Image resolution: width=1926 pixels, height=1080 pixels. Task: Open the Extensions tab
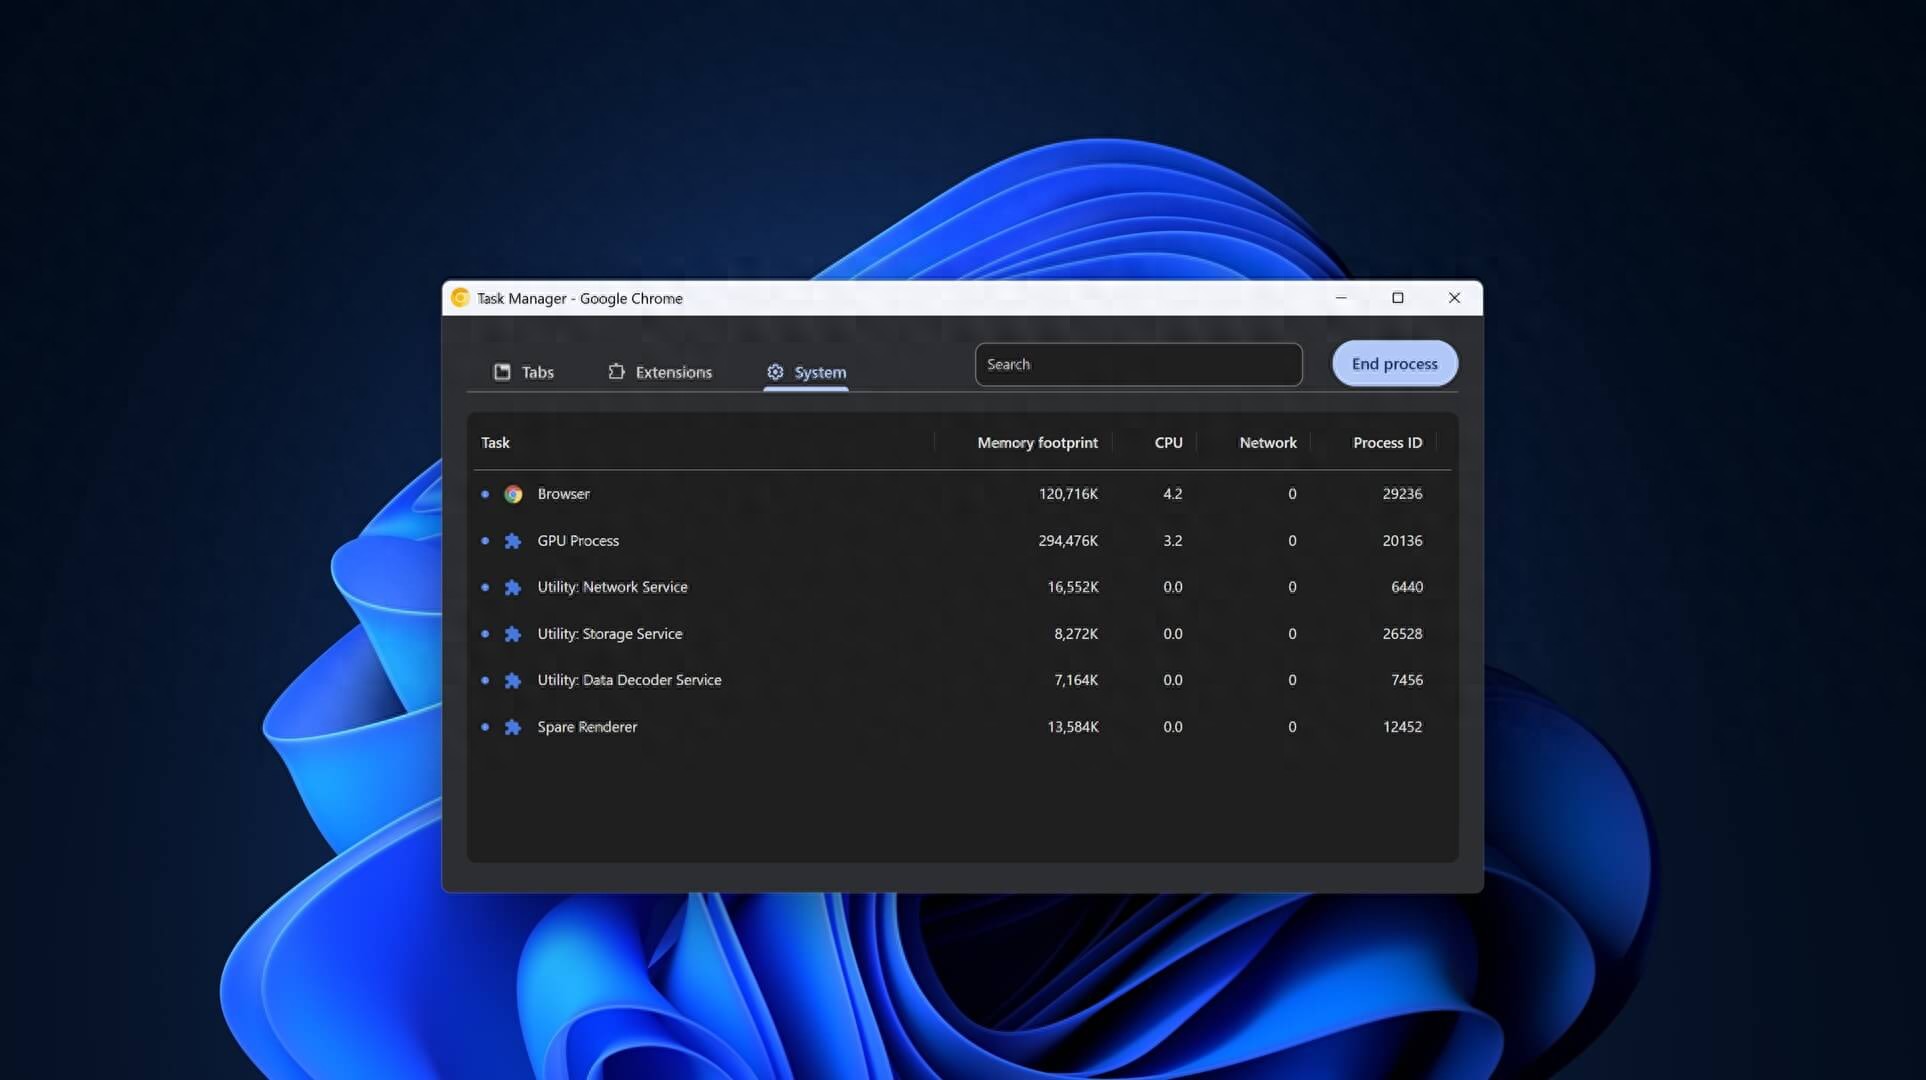point(660,372)
